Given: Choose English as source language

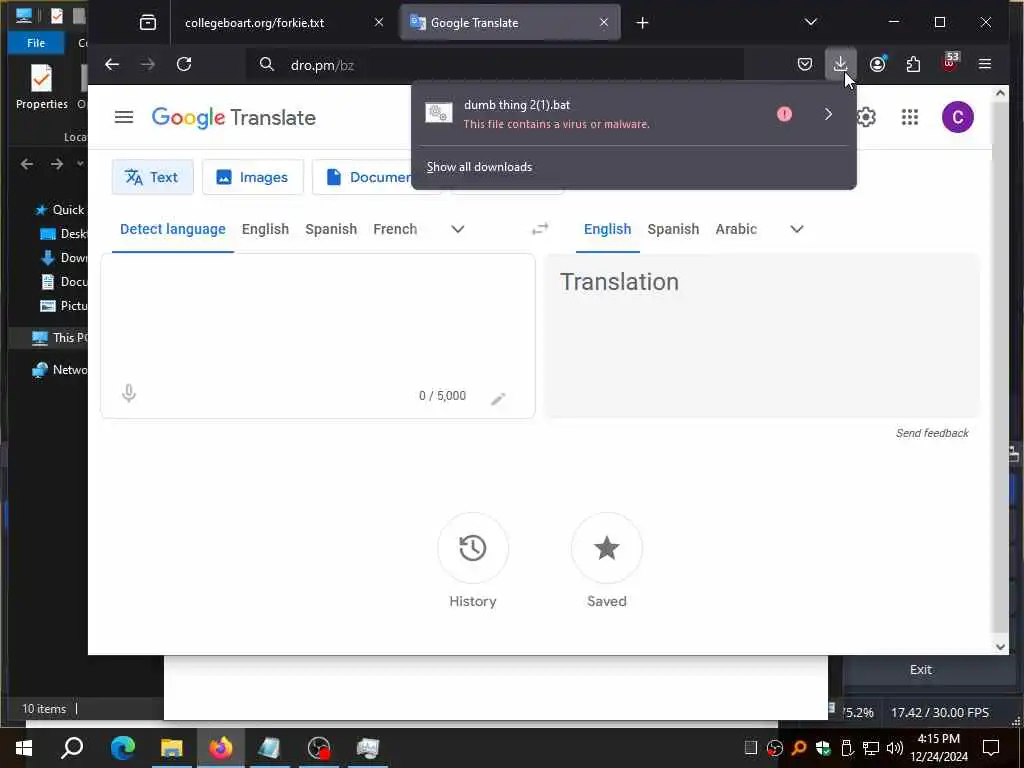Looking at the screenshot, I should (x=265, y=229).
